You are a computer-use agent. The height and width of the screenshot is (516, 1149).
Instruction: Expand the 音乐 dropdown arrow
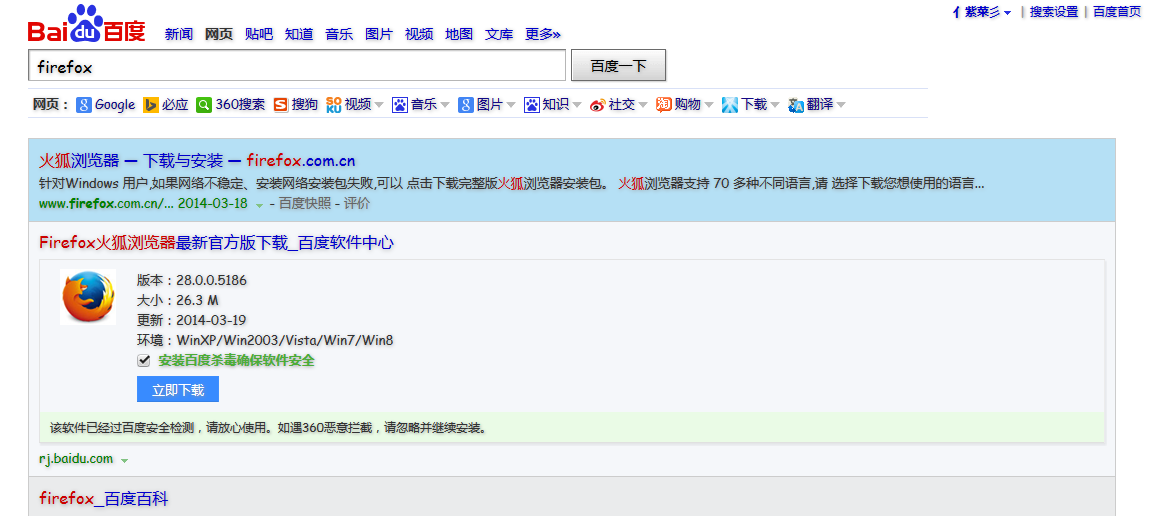(x=445, y=106)
